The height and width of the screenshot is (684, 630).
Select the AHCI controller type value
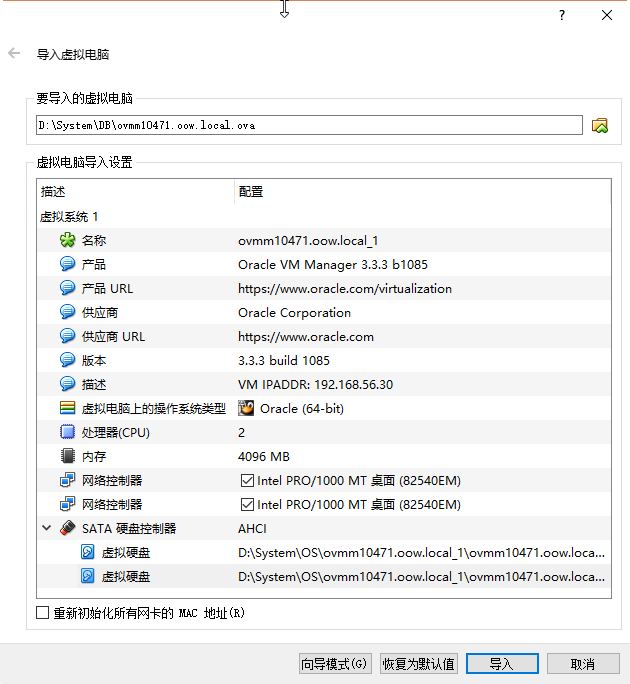pos(252,528)
